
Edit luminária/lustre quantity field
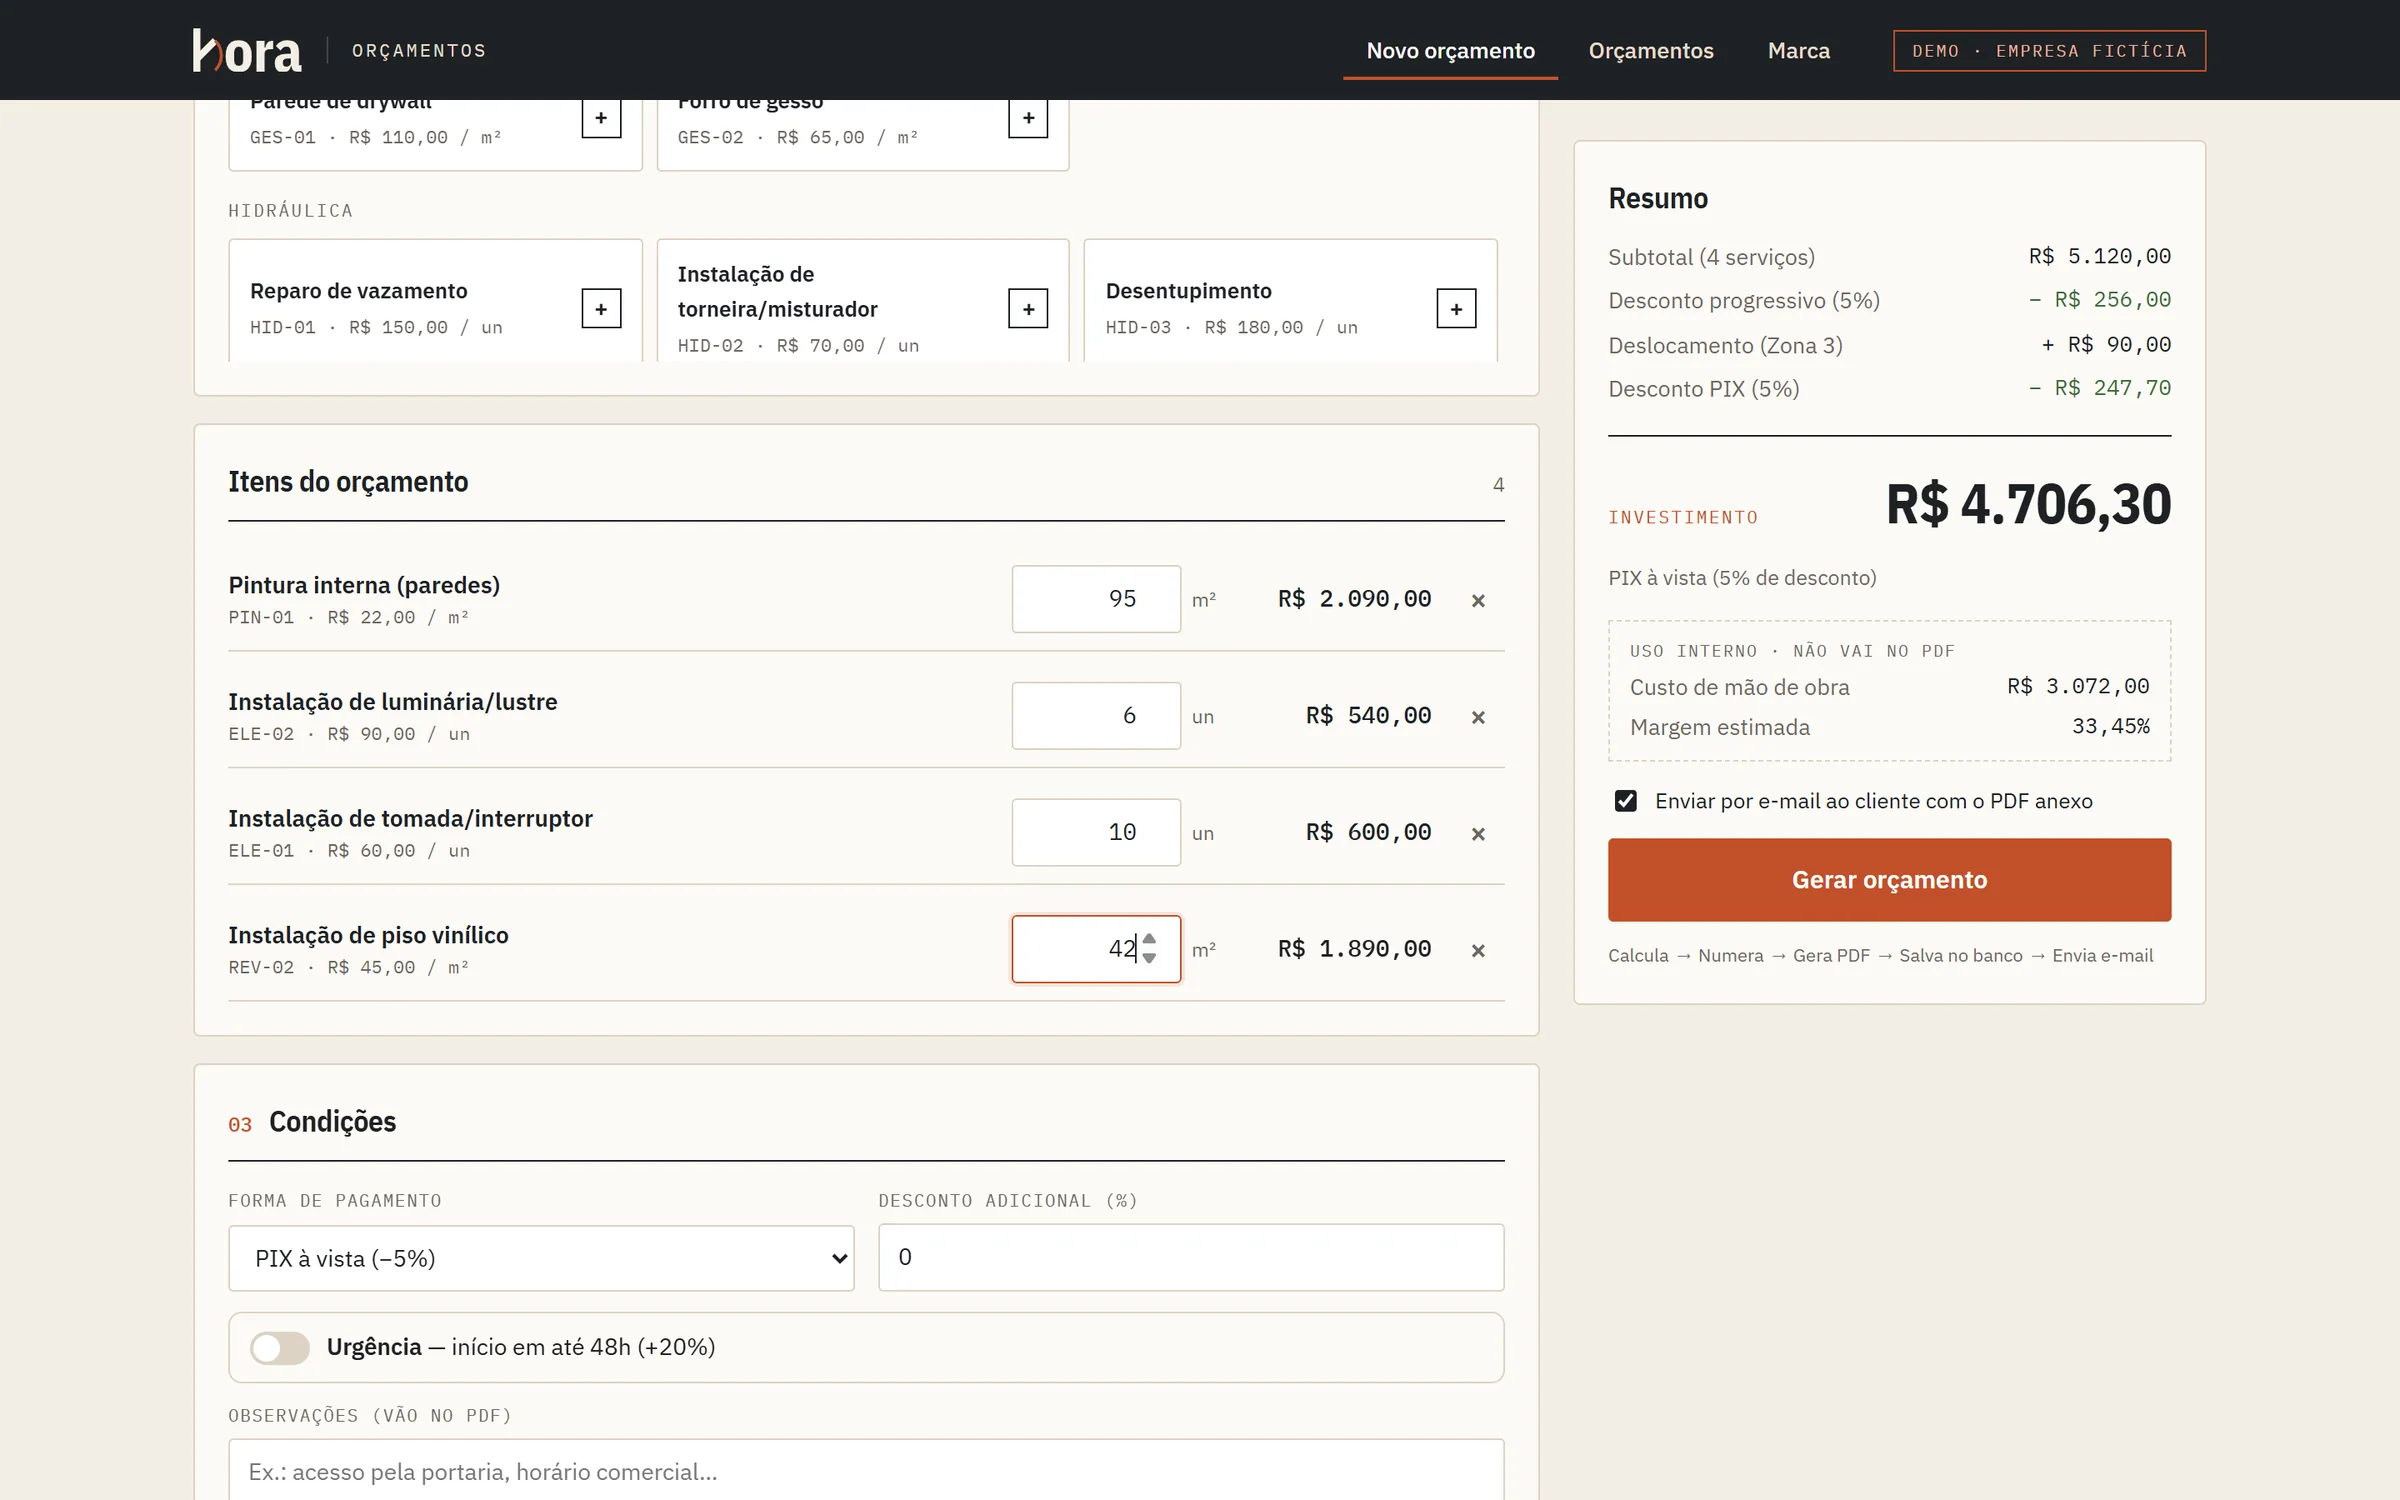coord(1096,716)
